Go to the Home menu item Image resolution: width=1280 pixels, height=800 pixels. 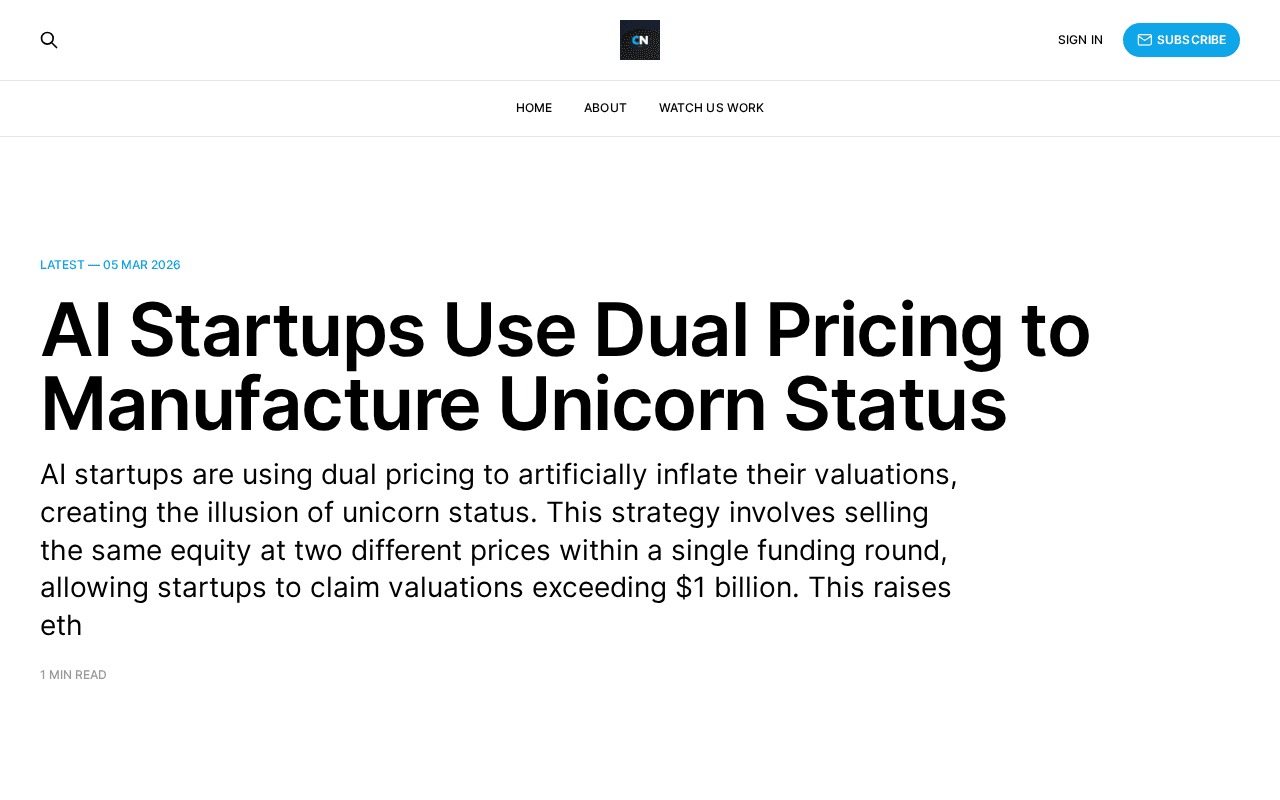(x=534, y=108)
